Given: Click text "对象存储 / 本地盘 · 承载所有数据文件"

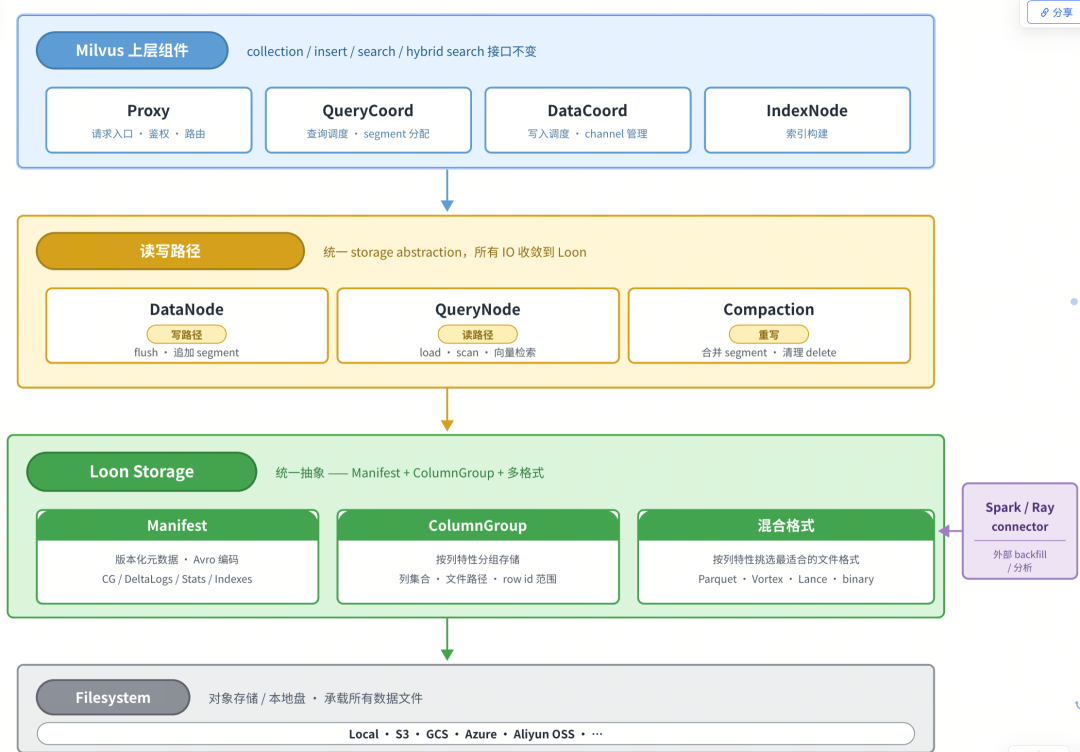Looking at the screenshot, I should point(316,698).
